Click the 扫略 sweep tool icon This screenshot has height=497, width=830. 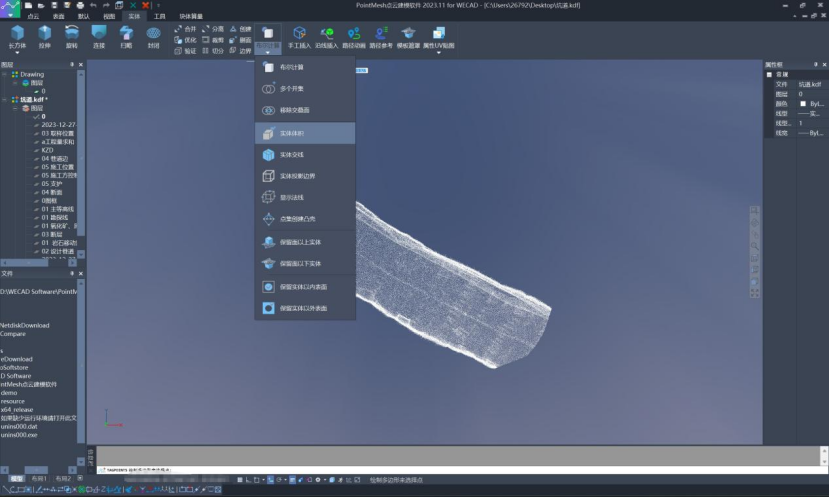click(126, 36)
